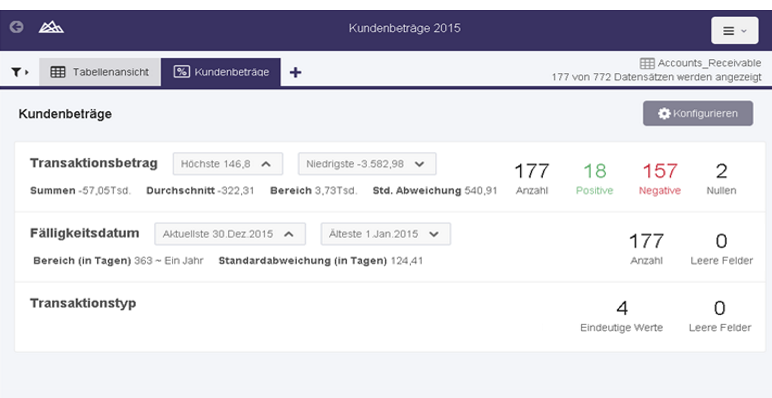Image resolution: width=772 pixels, height=398 pixels.
Task: Open the hamburger menu dropdown
Action: point(735,31)
